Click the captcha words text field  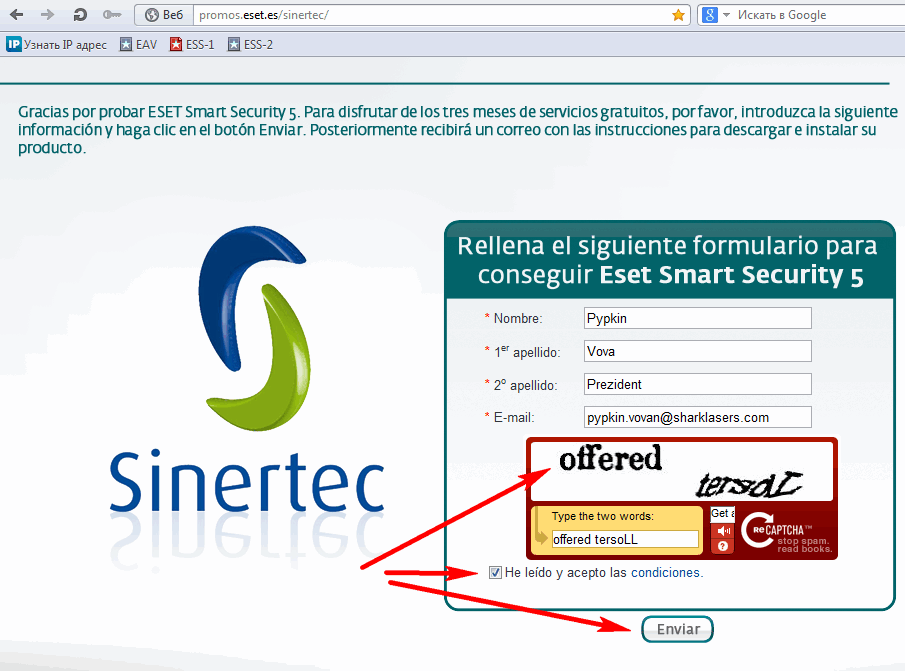coord(625,539)
